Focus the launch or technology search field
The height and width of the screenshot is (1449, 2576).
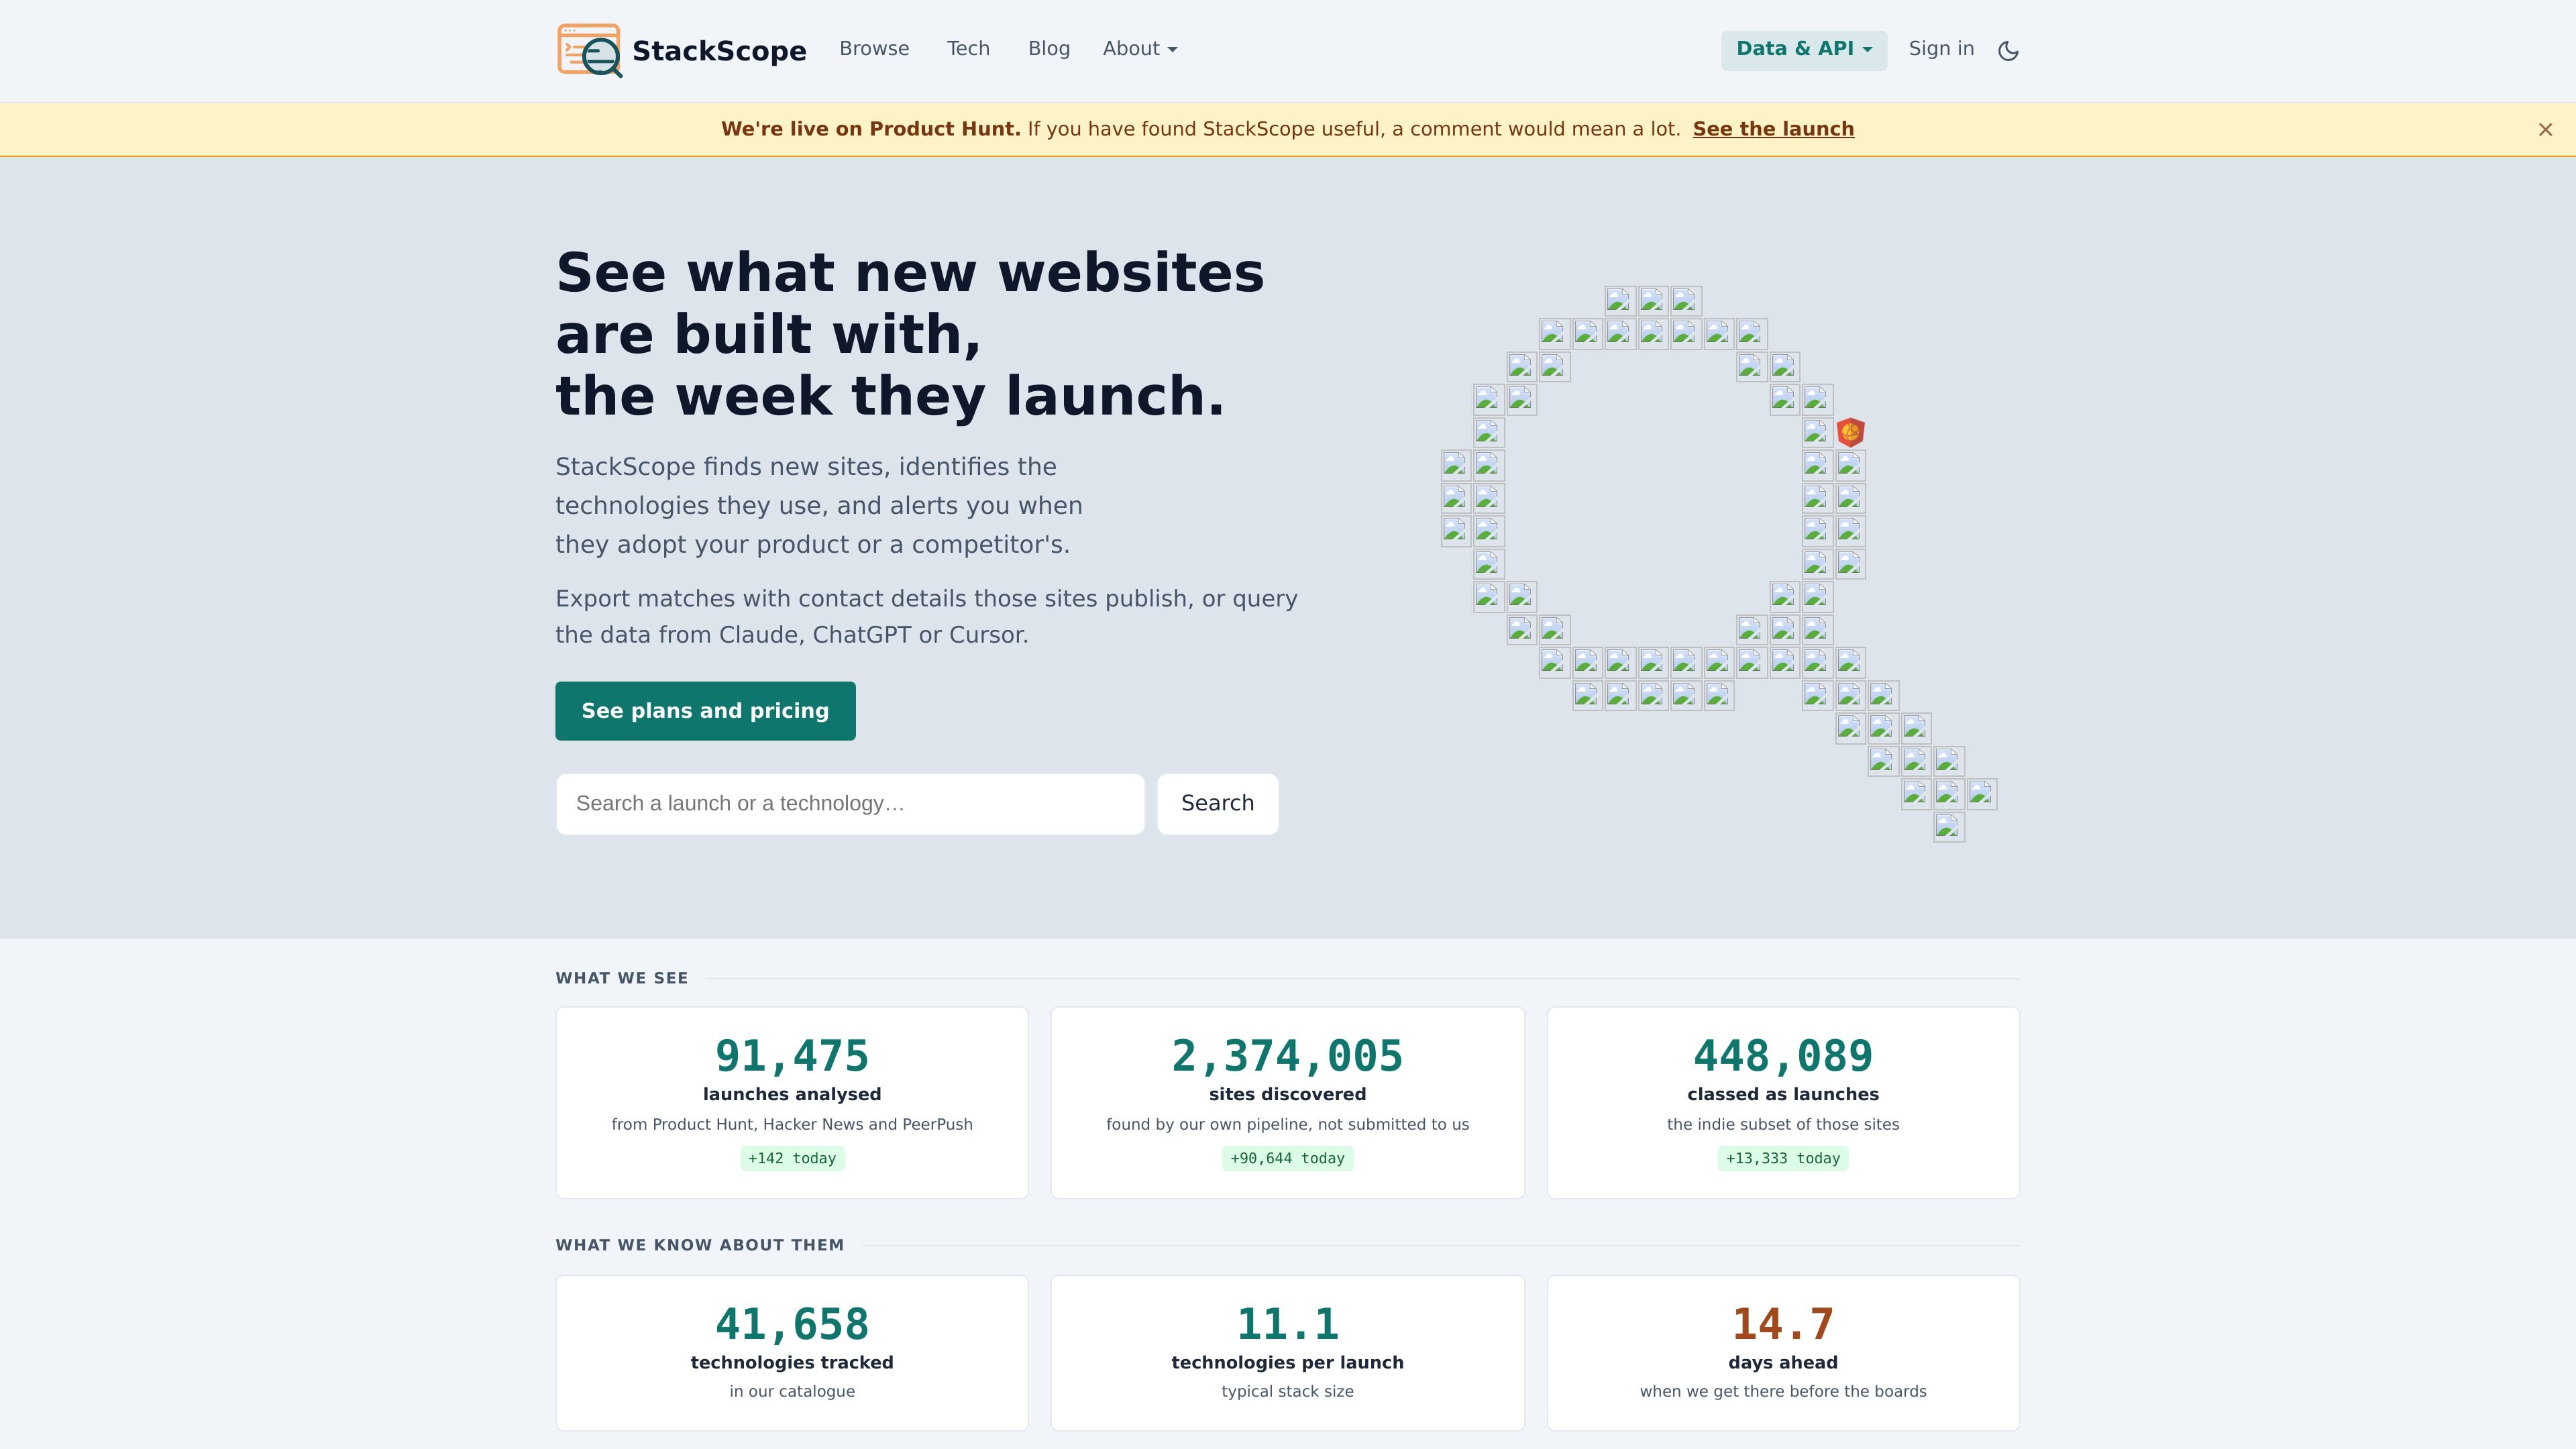point(850,803)
